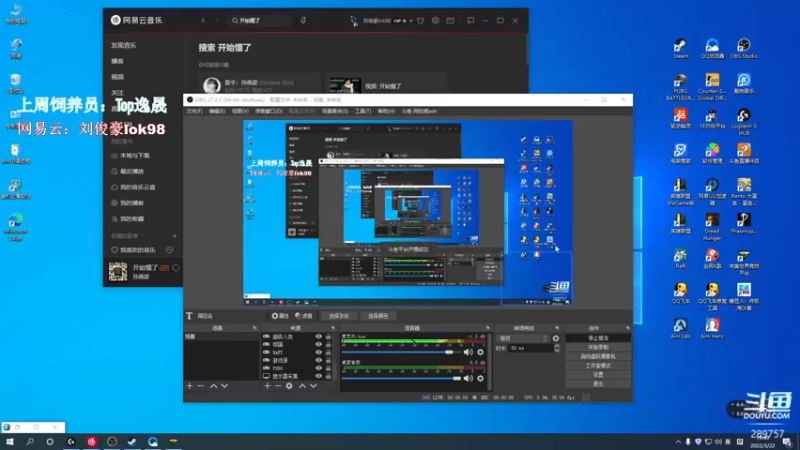Open Counter-Strike Global Offensive shortcut
This screenshot has height=450, width=800.
pyautogui.click(x=712, y=87)
